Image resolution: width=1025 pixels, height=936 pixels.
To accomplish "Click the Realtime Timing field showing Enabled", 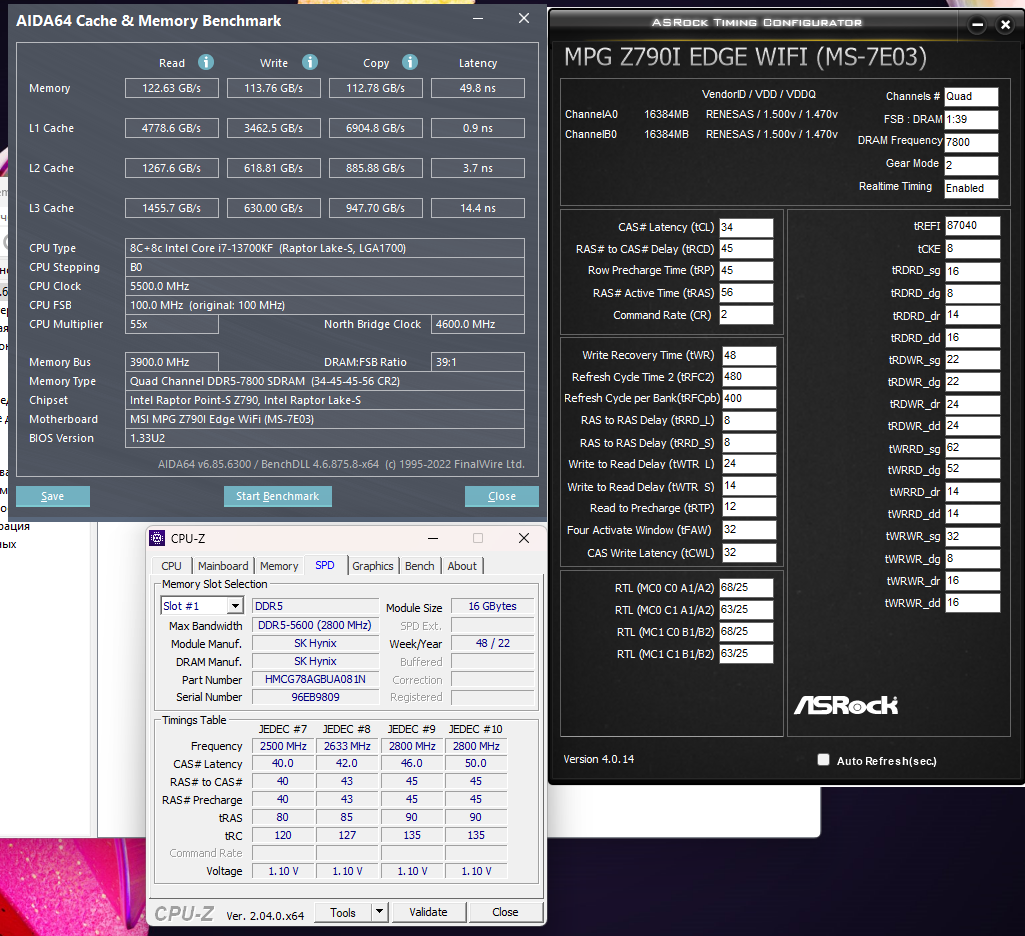I will (x=971, y=188).
